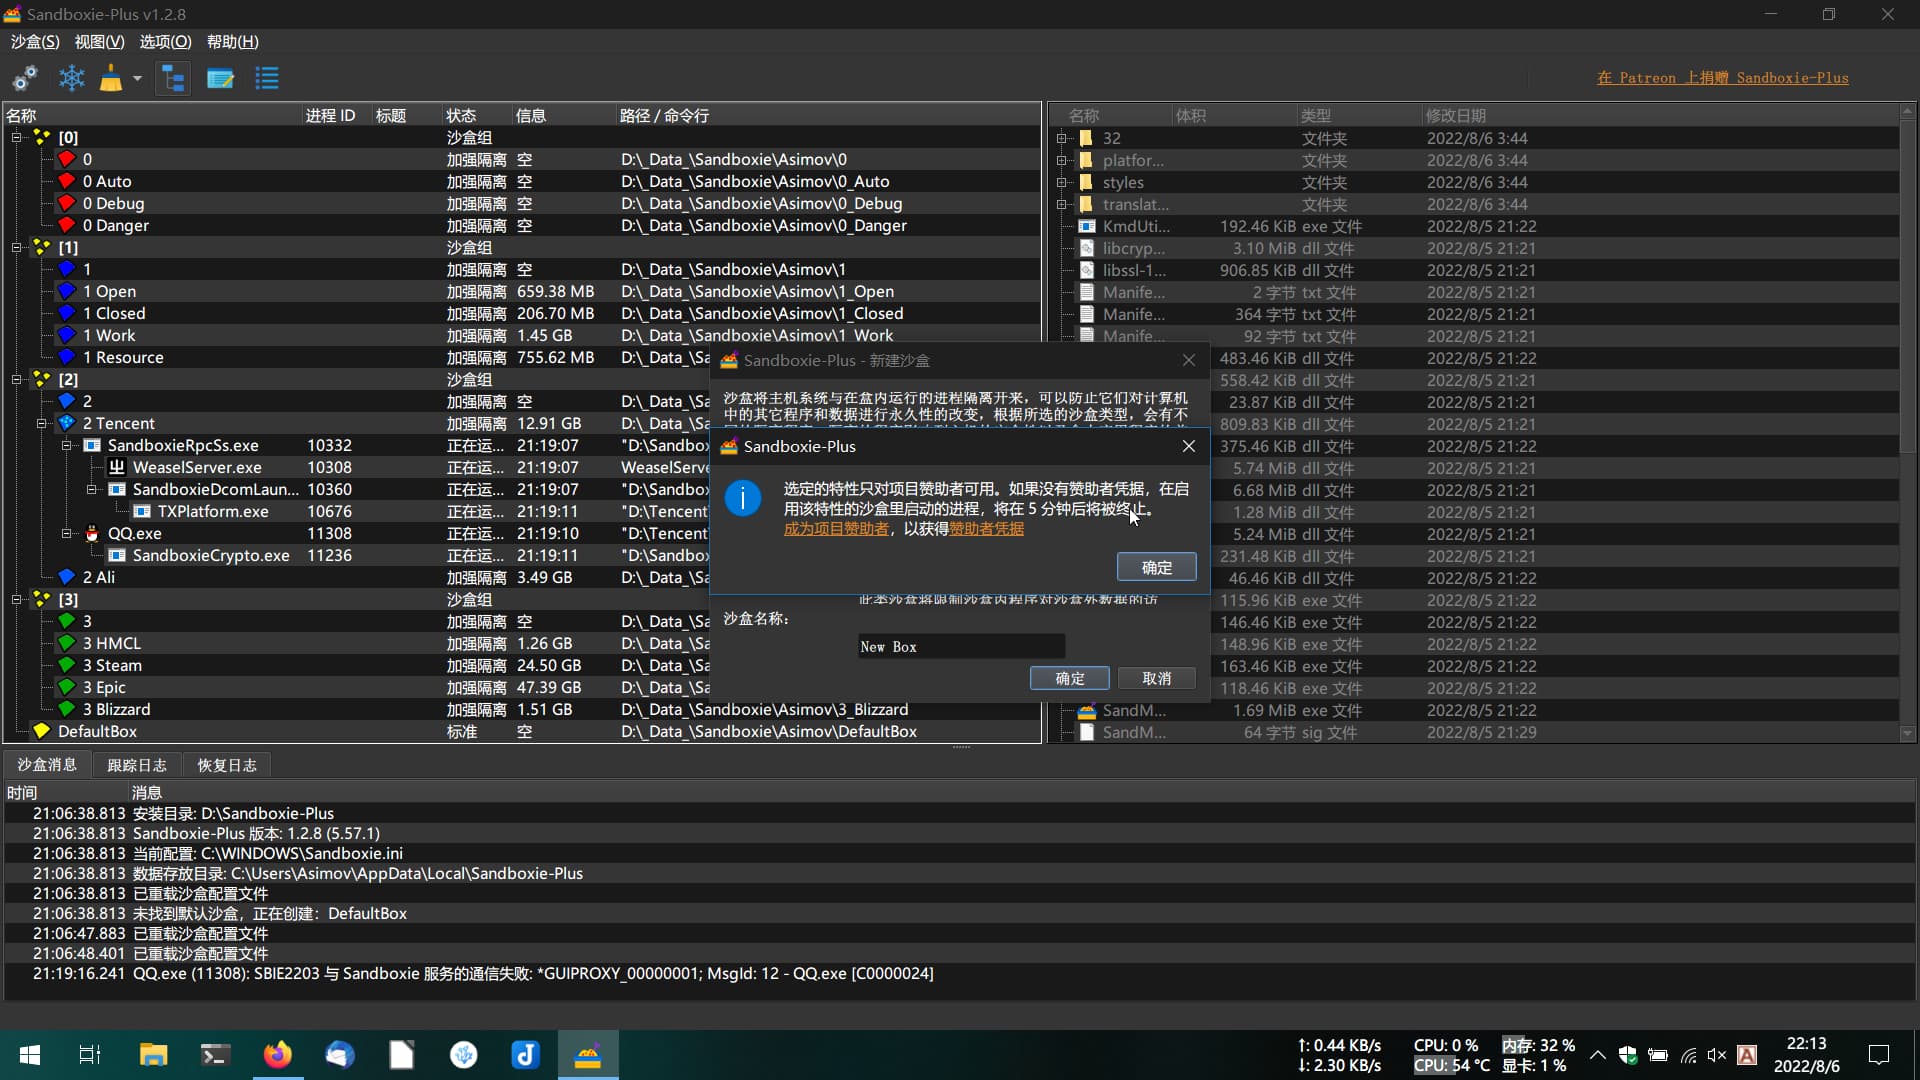Click the edit ini file toolbar icon
This screenshot has width=1920, height=1080.
(220, 78)
